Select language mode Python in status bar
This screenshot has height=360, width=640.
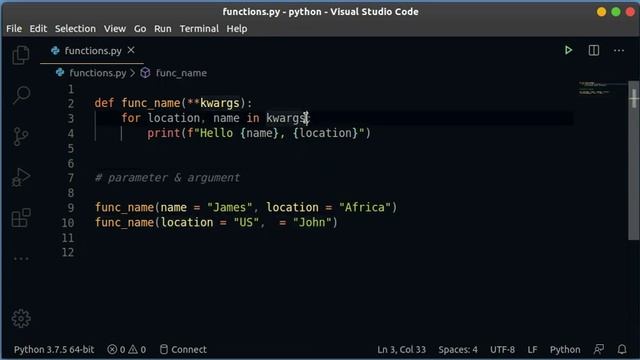565,349
